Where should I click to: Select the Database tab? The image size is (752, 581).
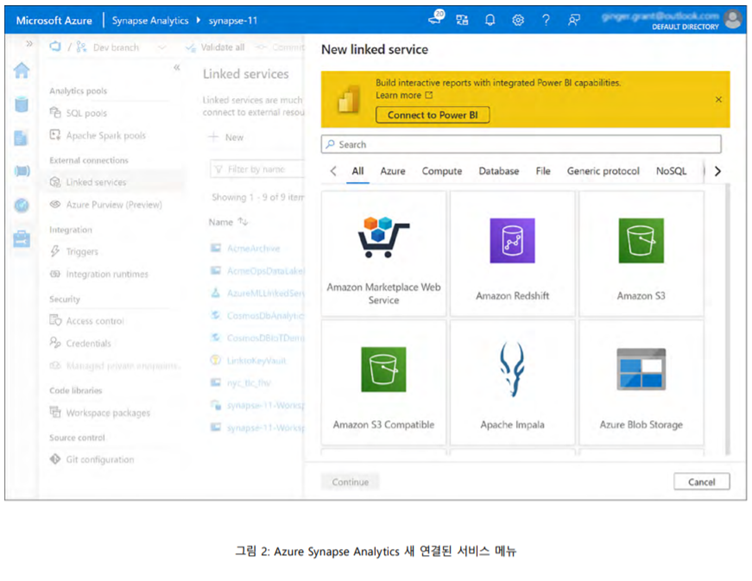[x=499, y=171]
